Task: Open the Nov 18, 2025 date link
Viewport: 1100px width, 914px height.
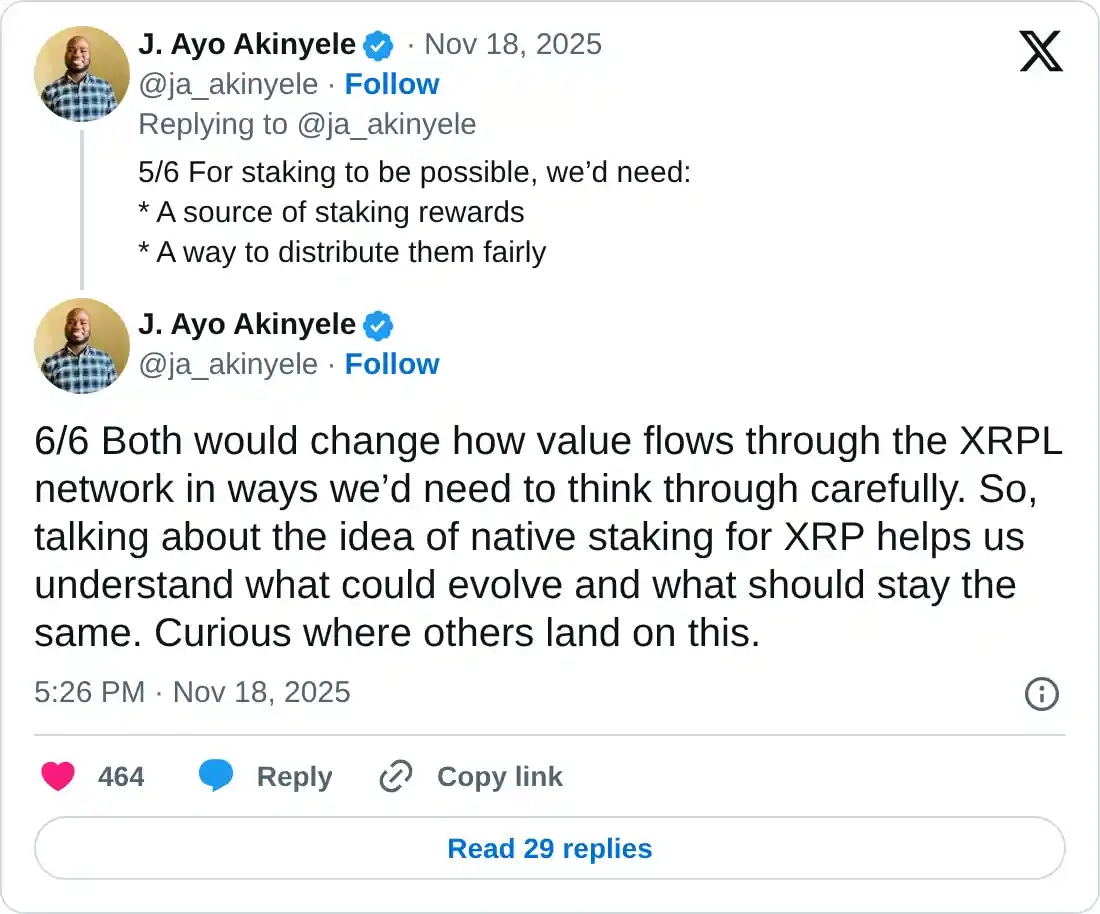Action: tap(512, 44)
